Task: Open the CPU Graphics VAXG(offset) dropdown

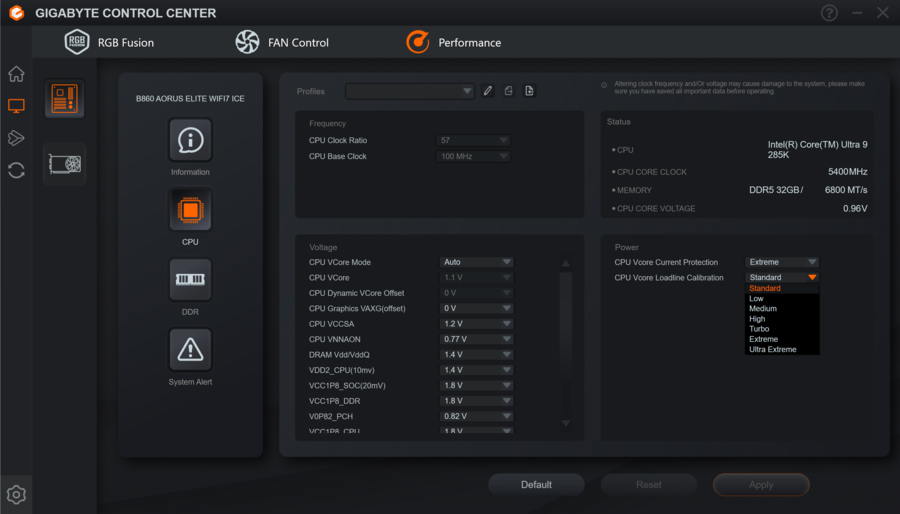Action: pos(476,309)
